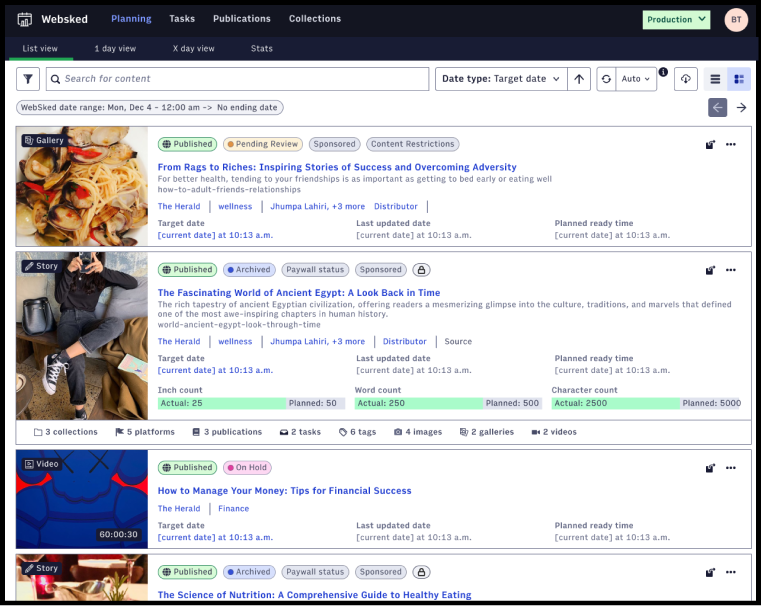
Task: Go to previous page arrow
Action: pyautogui.click(x=717, y=107)
